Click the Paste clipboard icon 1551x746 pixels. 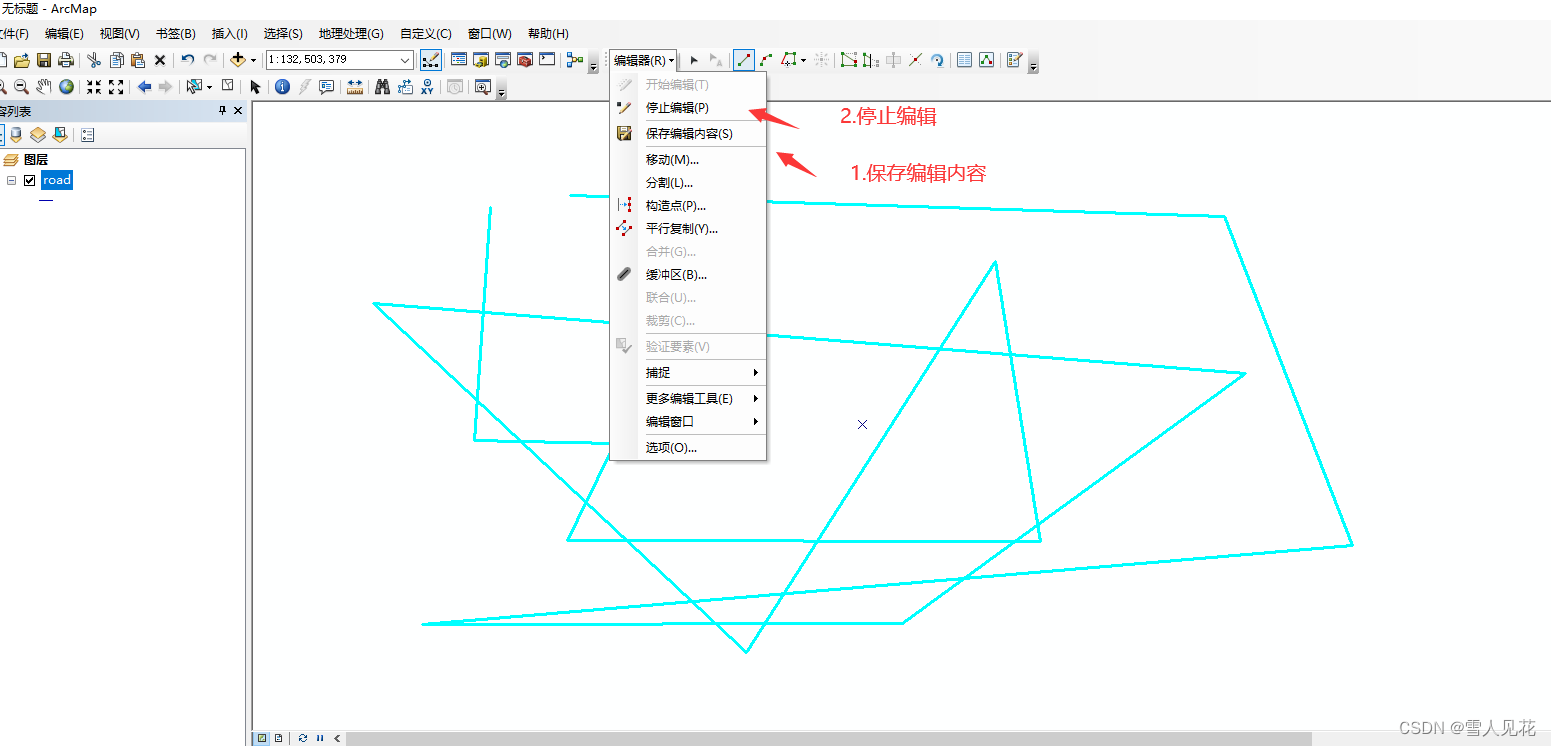point(138,60)
